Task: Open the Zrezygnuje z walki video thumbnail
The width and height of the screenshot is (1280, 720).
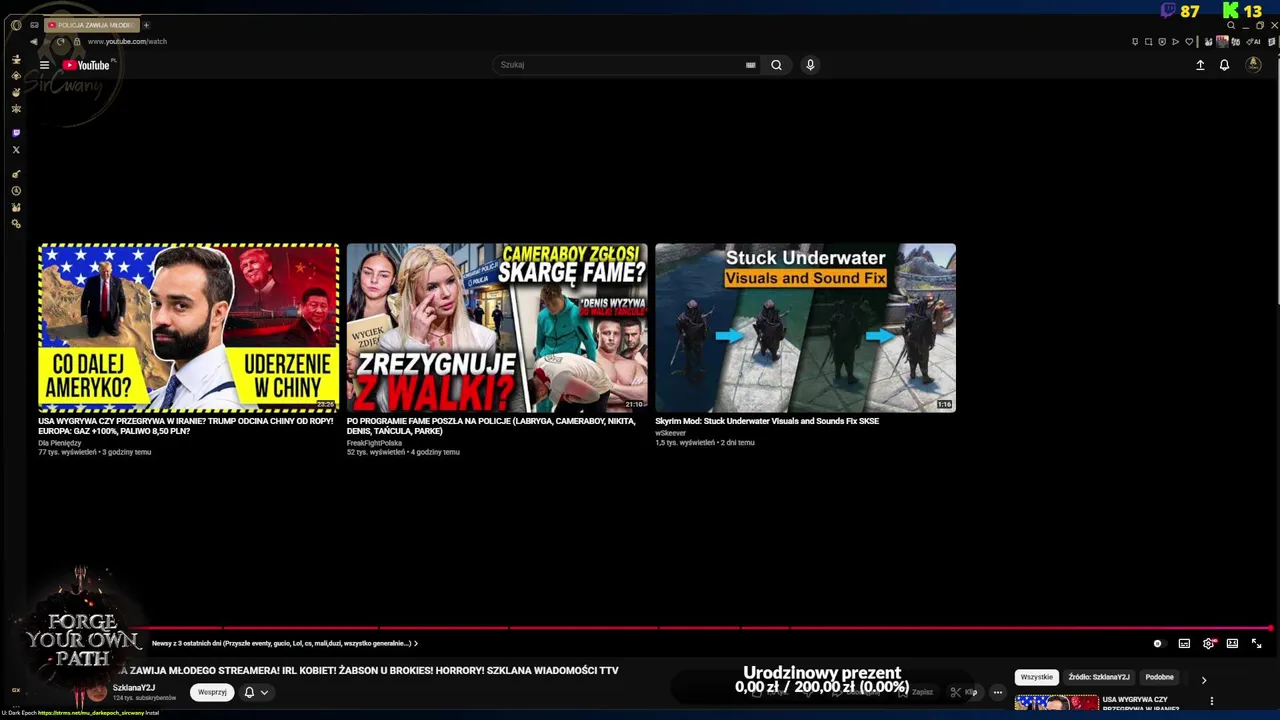Action: (x=497, y=328)
